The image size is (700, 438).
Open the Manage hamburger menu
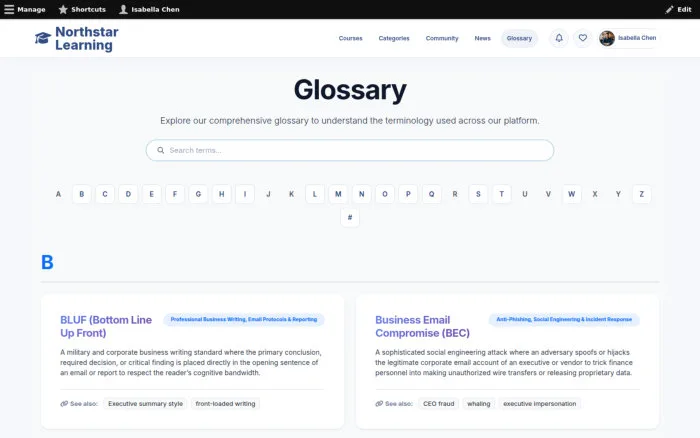(x=25, y=9)
